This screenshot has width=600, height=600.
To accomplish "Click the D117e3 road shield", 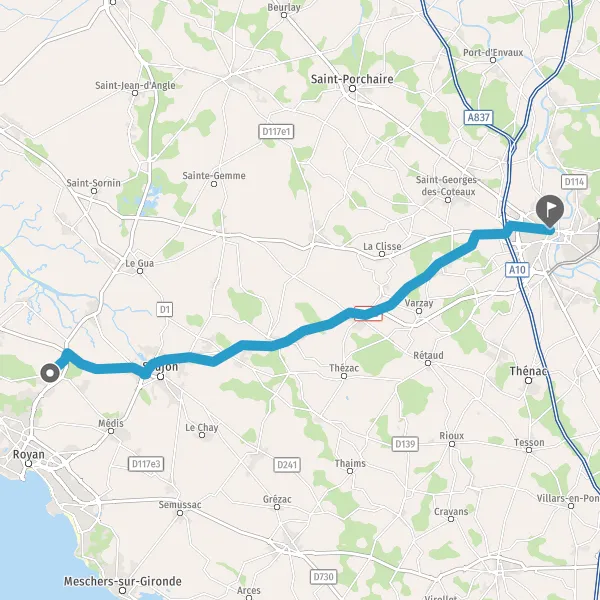I will [x=146, y=464].
